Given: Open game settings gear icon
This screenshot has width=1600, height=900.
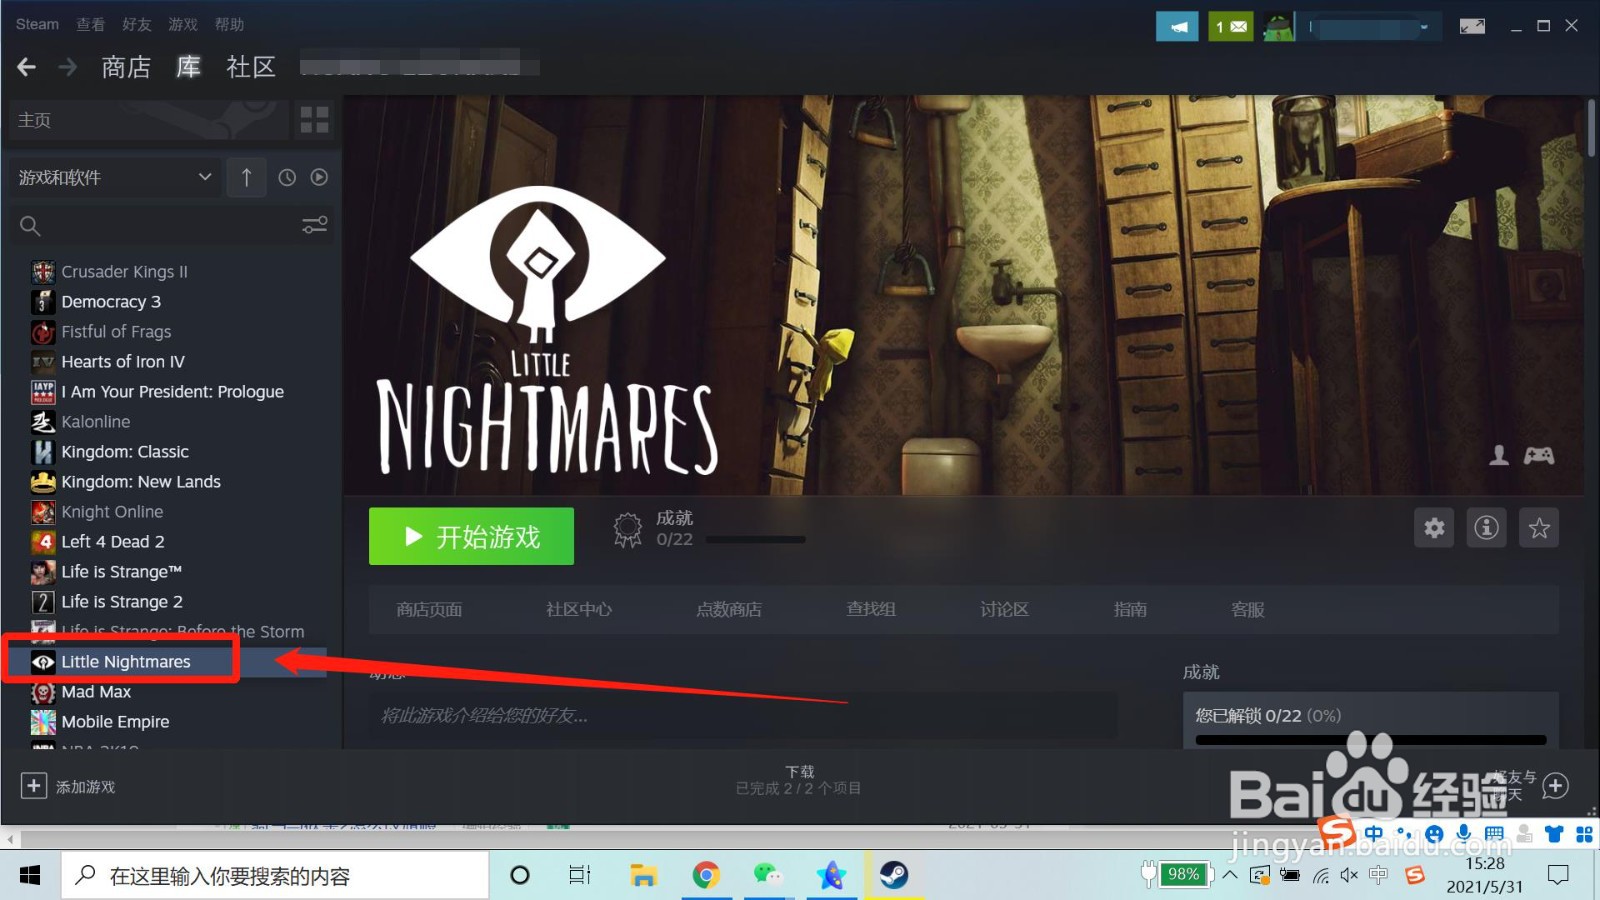Looking at the screenshot, I should click(1434, 527).
